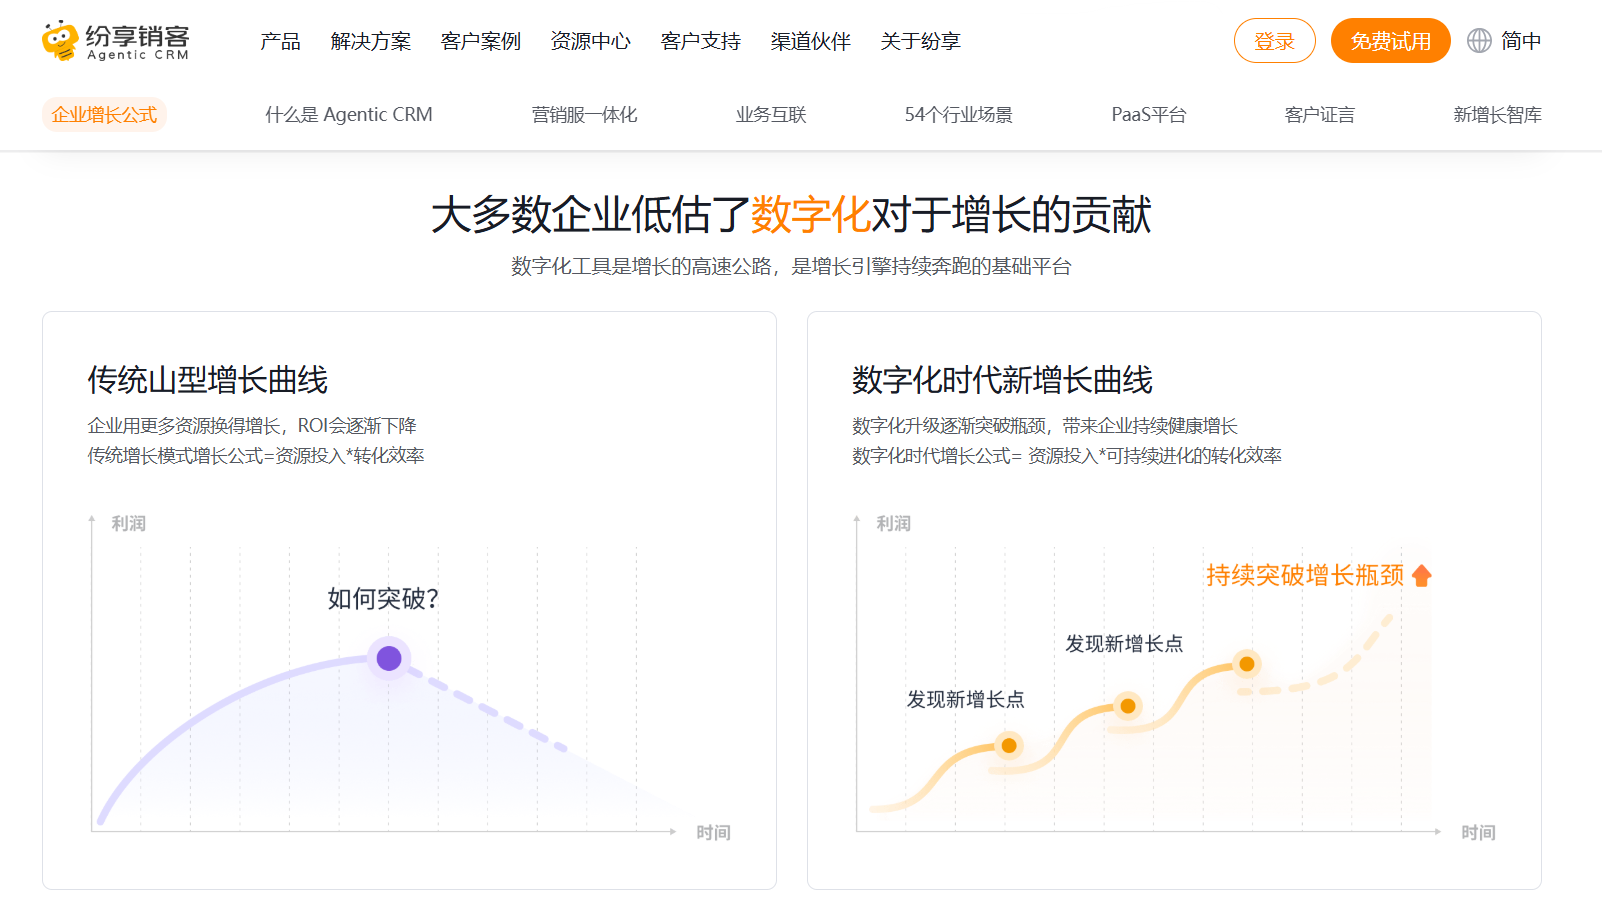Open the 渠道伙伴 menu

811,41
